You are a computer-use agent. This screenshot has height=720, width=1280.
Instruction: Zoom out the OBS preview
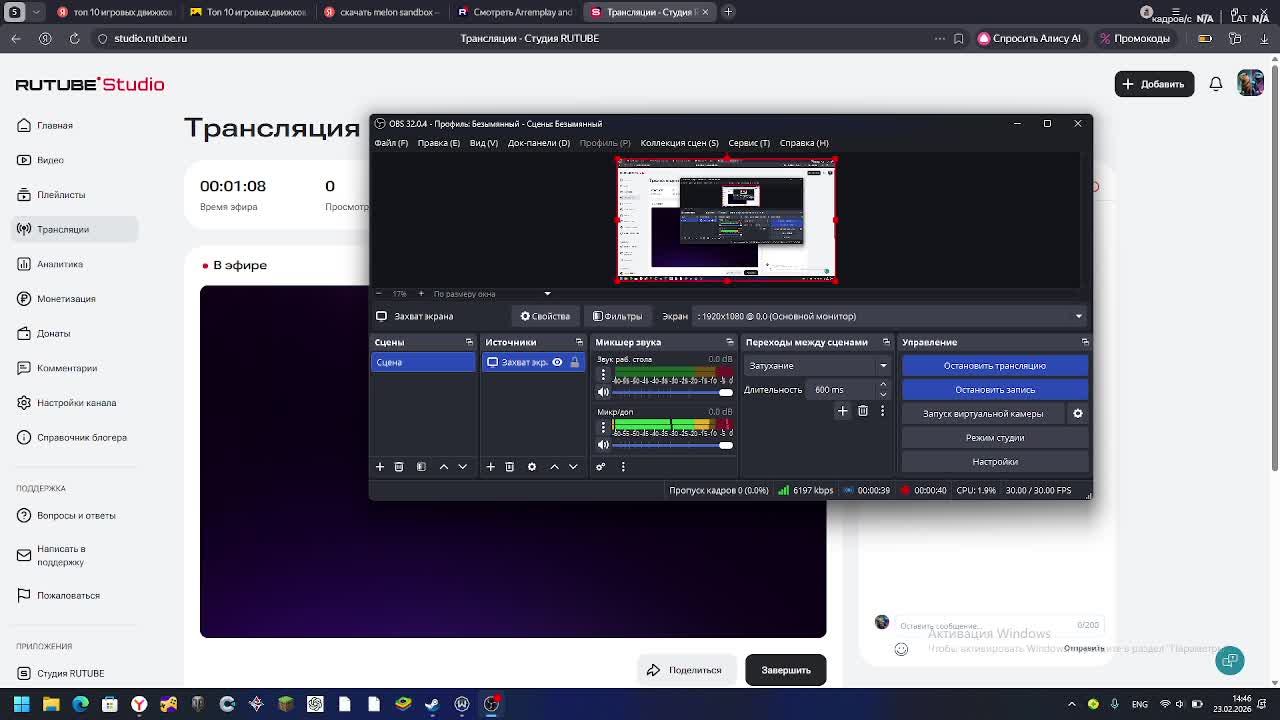pos(379,294)
